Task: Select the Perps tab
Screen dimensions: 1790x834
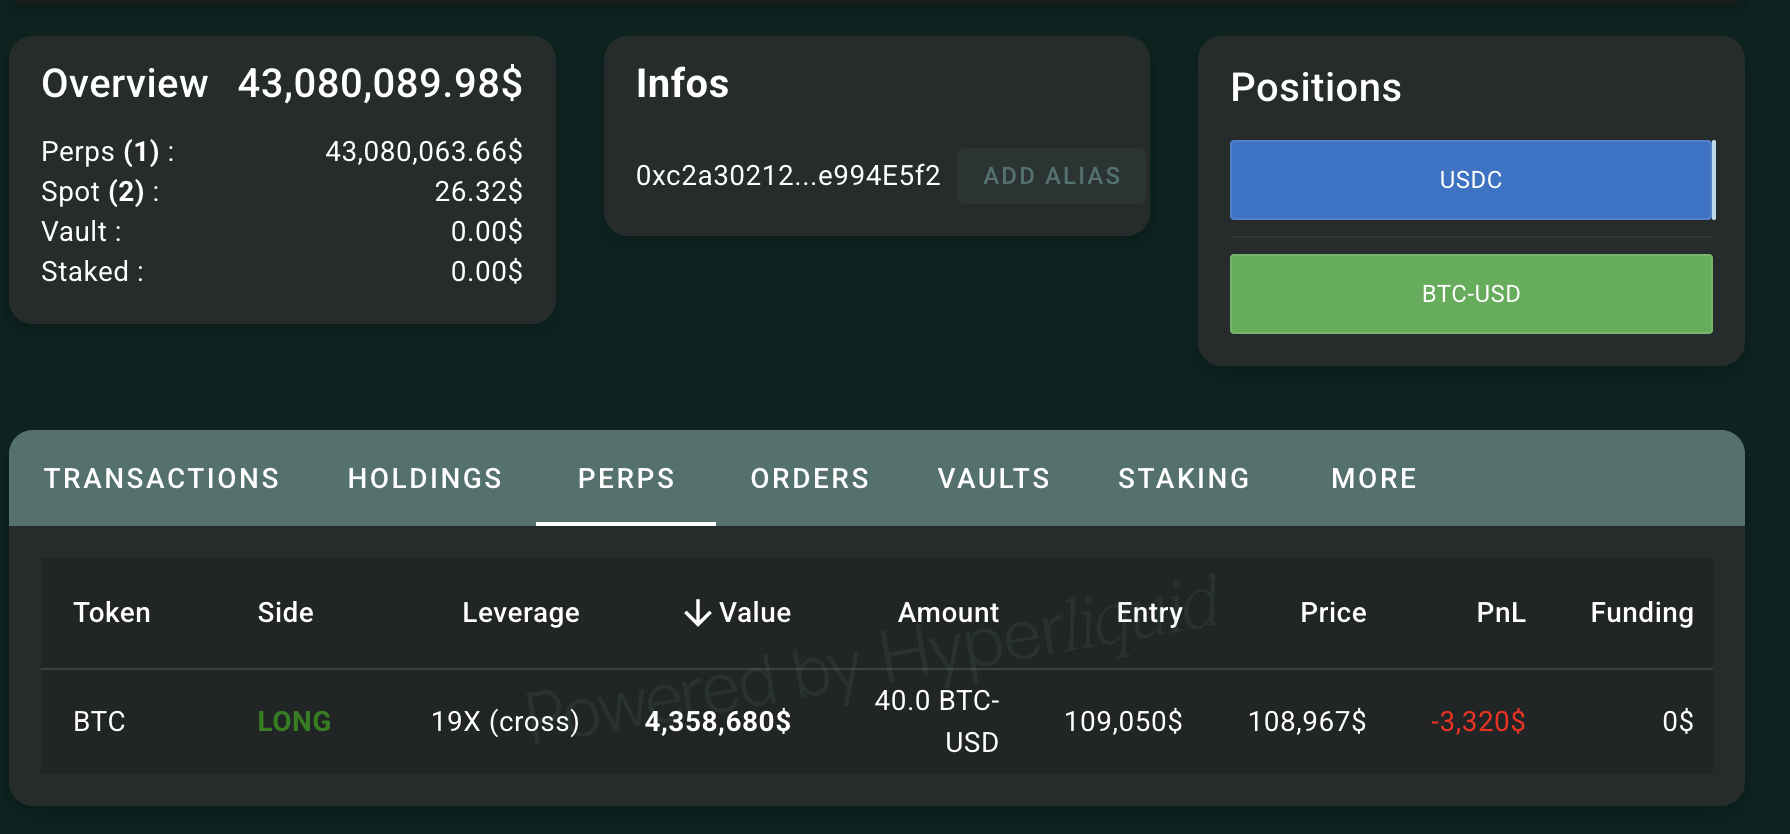Action: click(x=626, y=479)
